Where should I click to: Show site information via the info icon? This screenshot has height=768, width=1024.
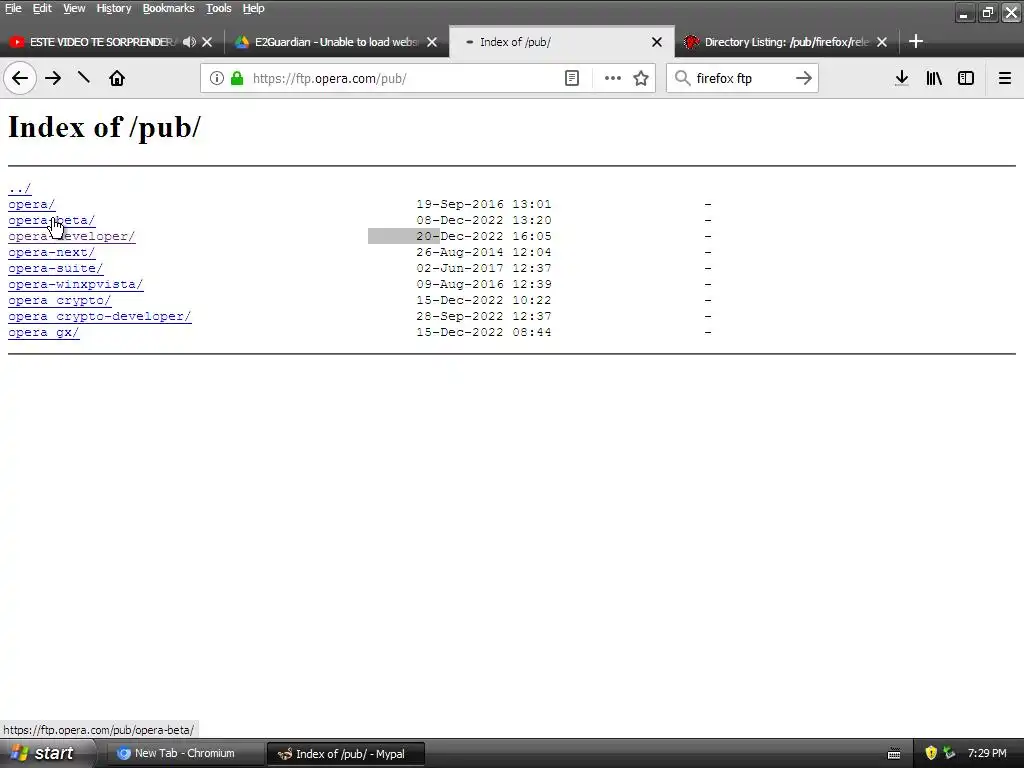point(217,78)
